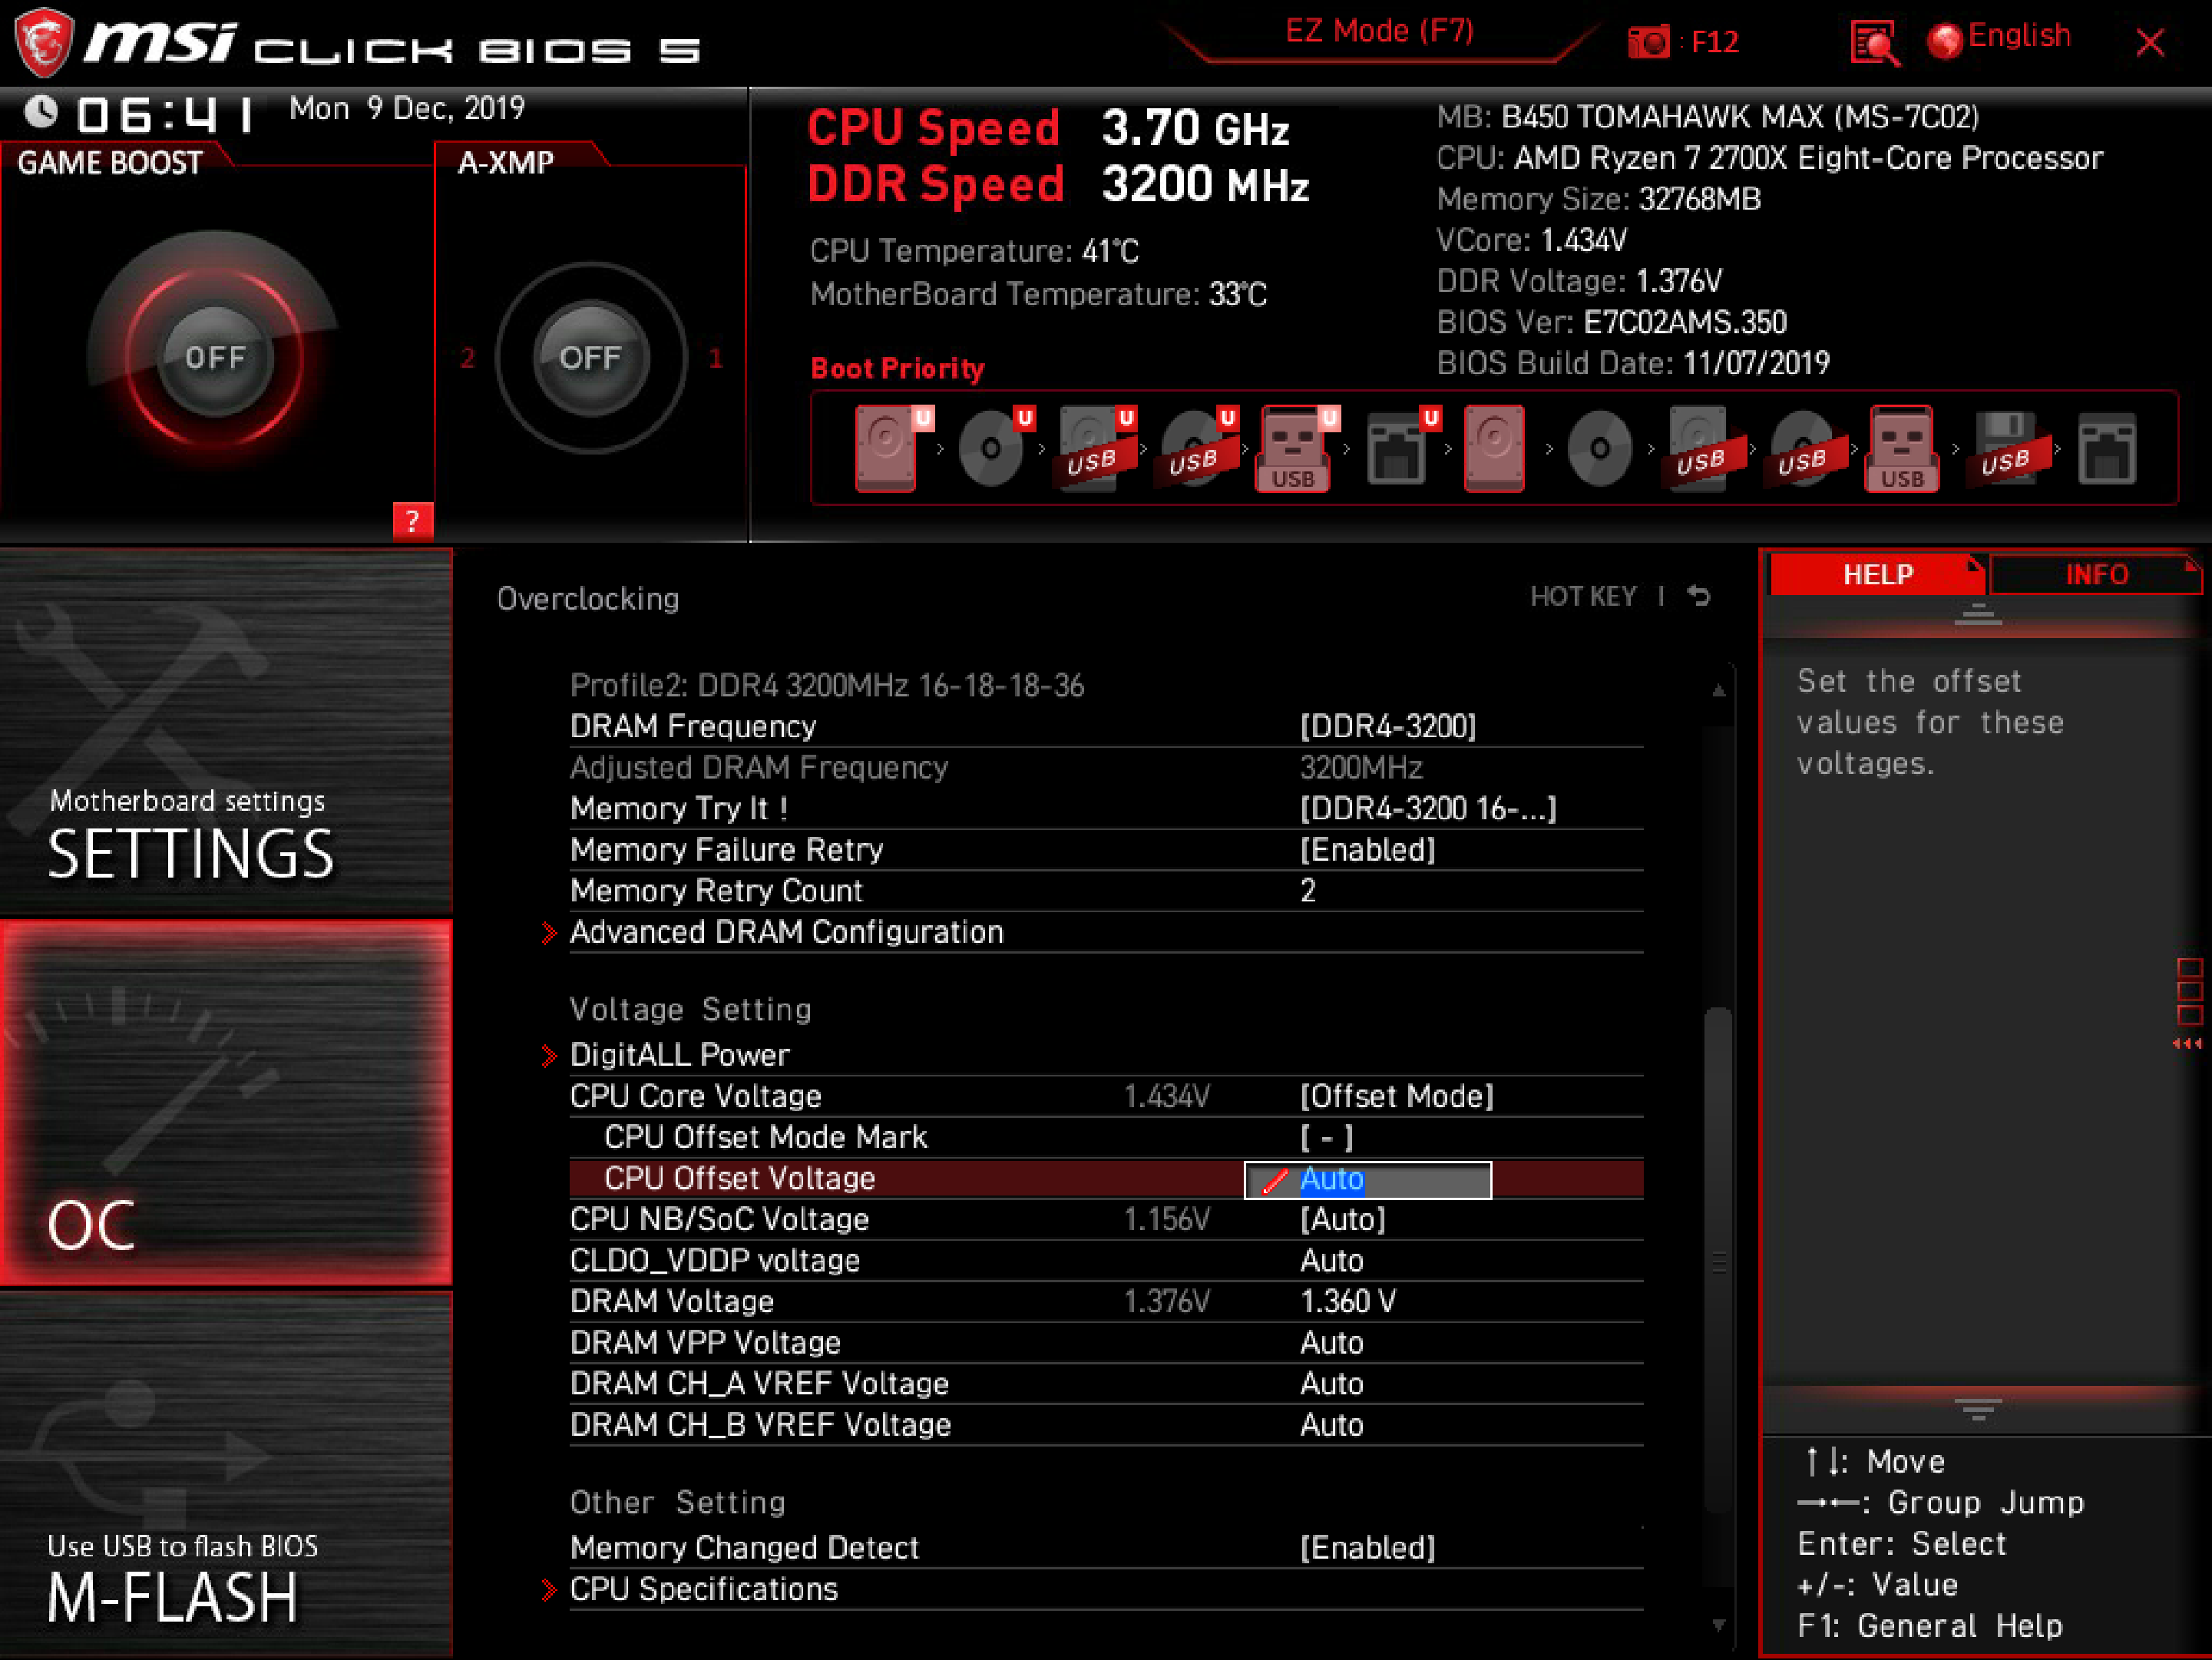Click the F12 screenshot camera icon
This screenshot has height=1660, width=2212.
[x=1650, y=42]
